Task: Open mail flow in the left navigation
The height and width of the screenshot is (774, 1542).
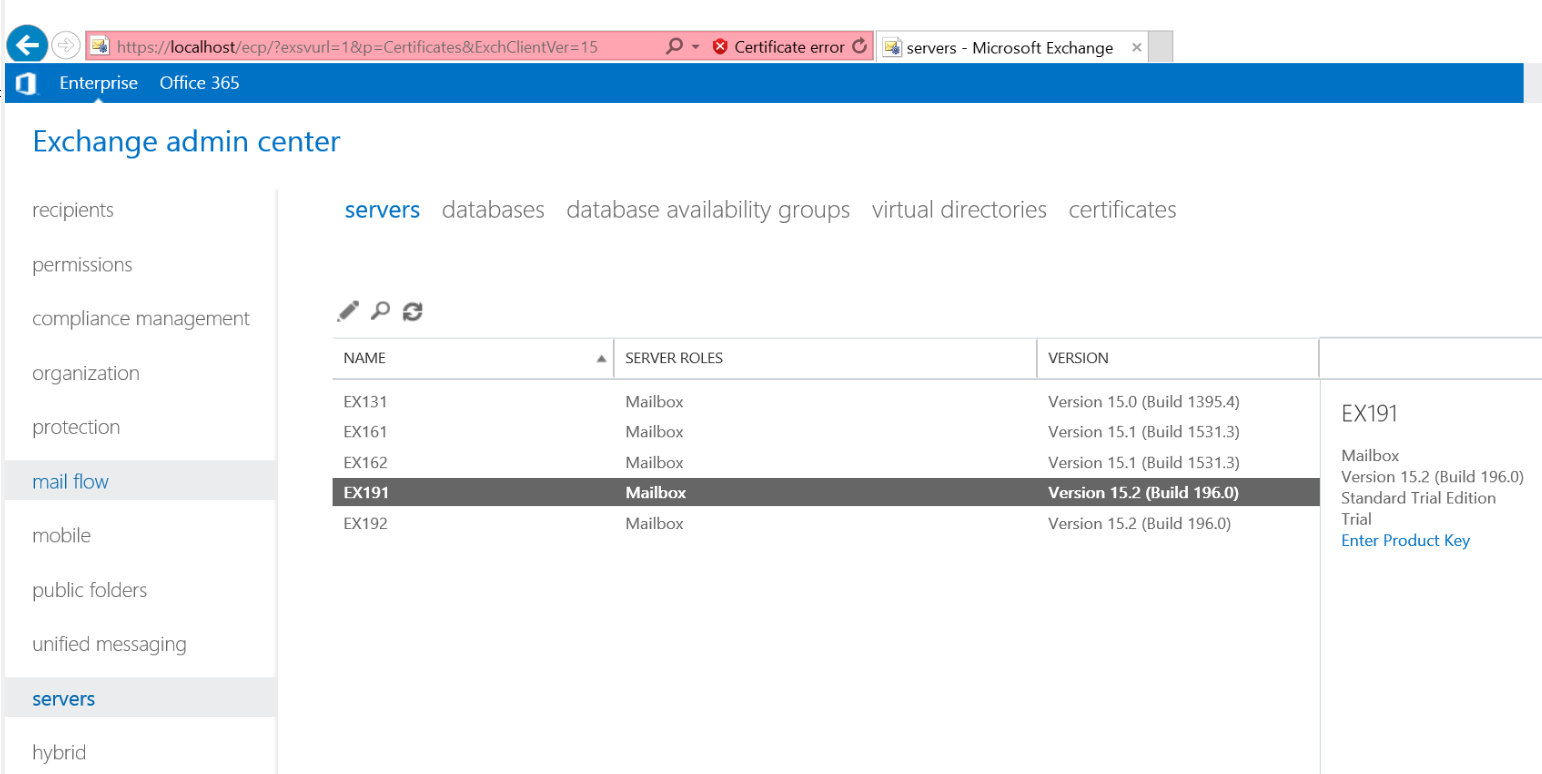Action: click(70, 481)
